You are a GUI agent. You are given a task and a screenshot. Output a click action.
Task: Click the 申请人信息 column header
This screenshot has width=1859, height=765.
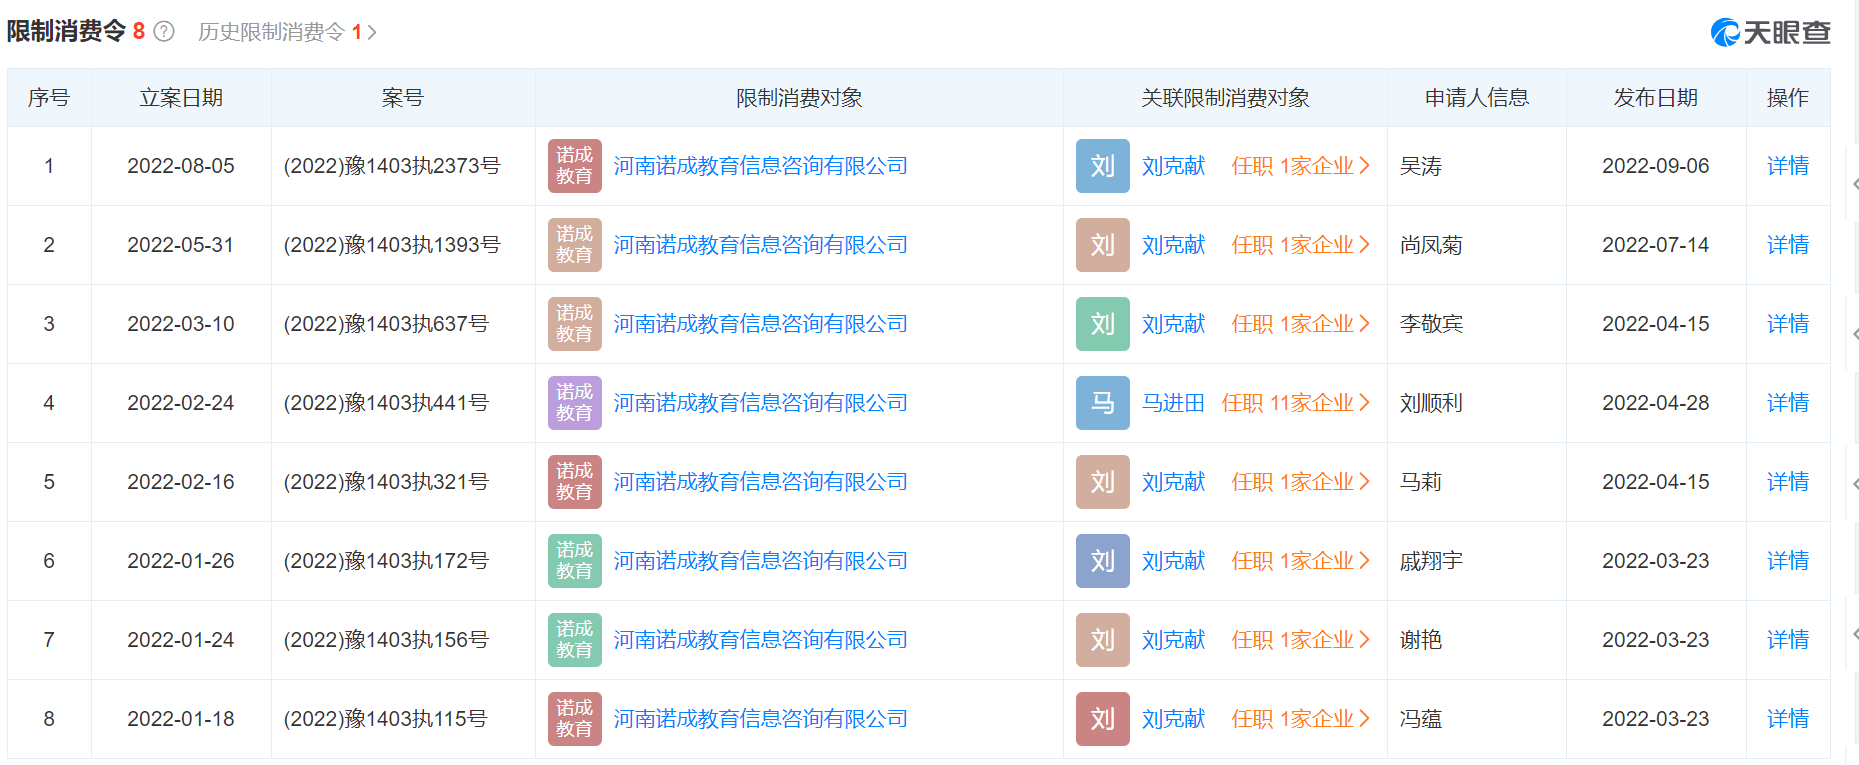(1477, 98)
